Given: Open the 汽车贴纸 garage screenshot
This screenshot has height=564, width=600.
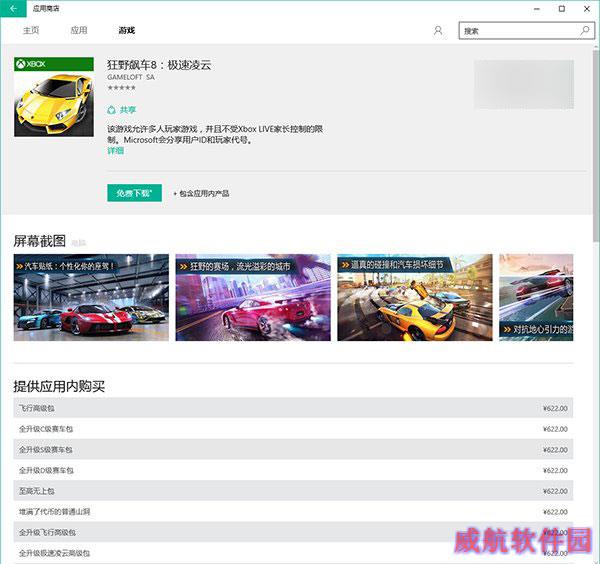Looking at the screenshot, I should click(91, 297).
